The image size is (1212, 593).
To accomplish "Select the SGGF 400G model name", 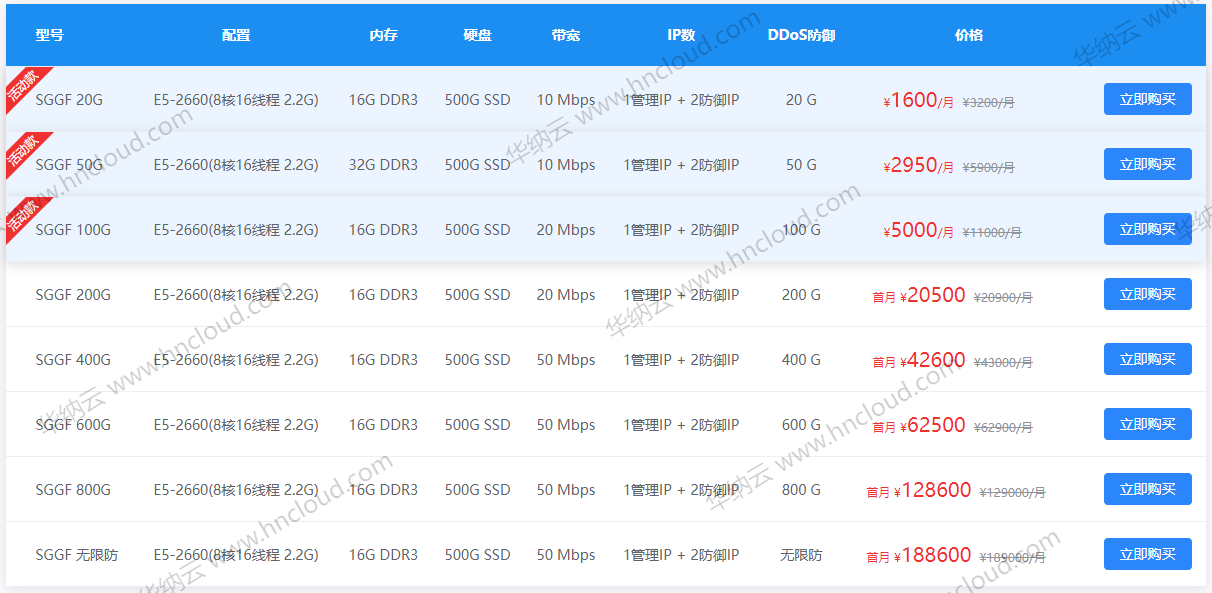I will tap(73, 360).
